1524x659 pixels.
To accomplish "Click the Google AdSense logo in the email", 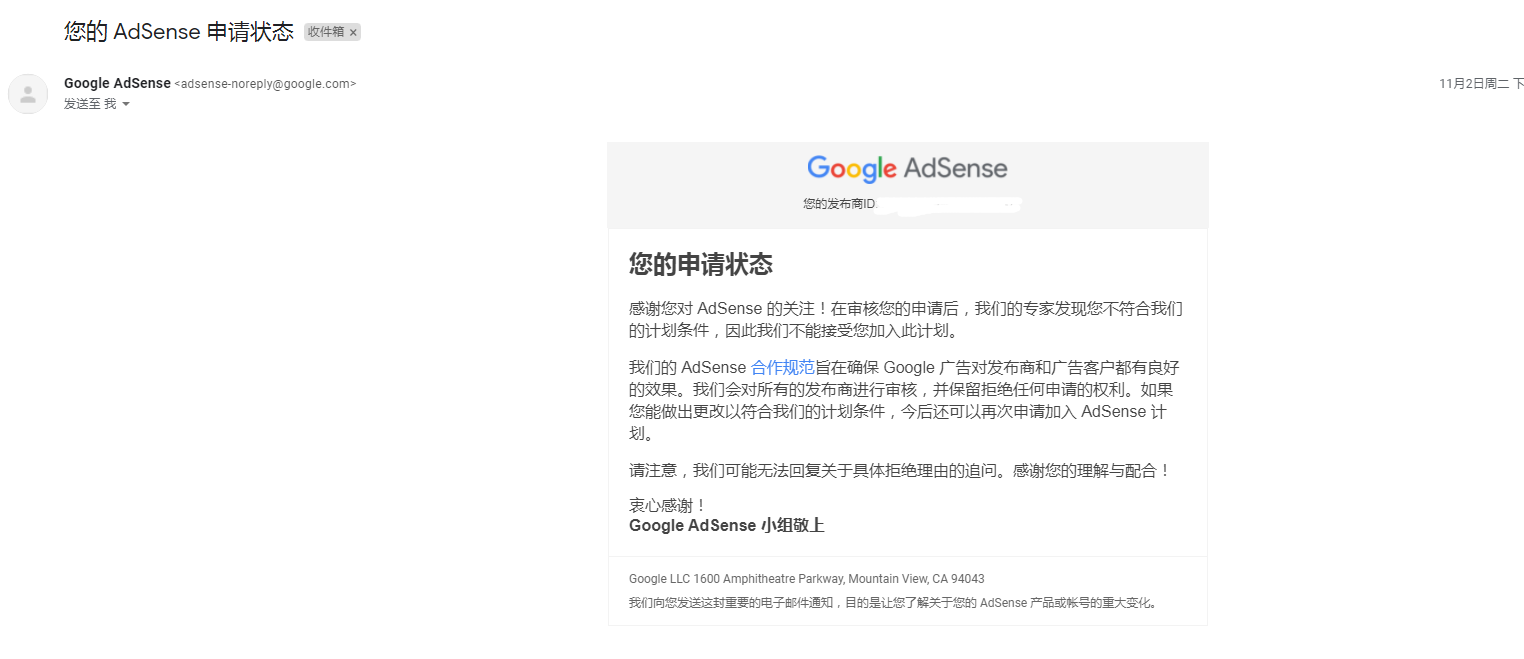I will click(x=906, y=168).
